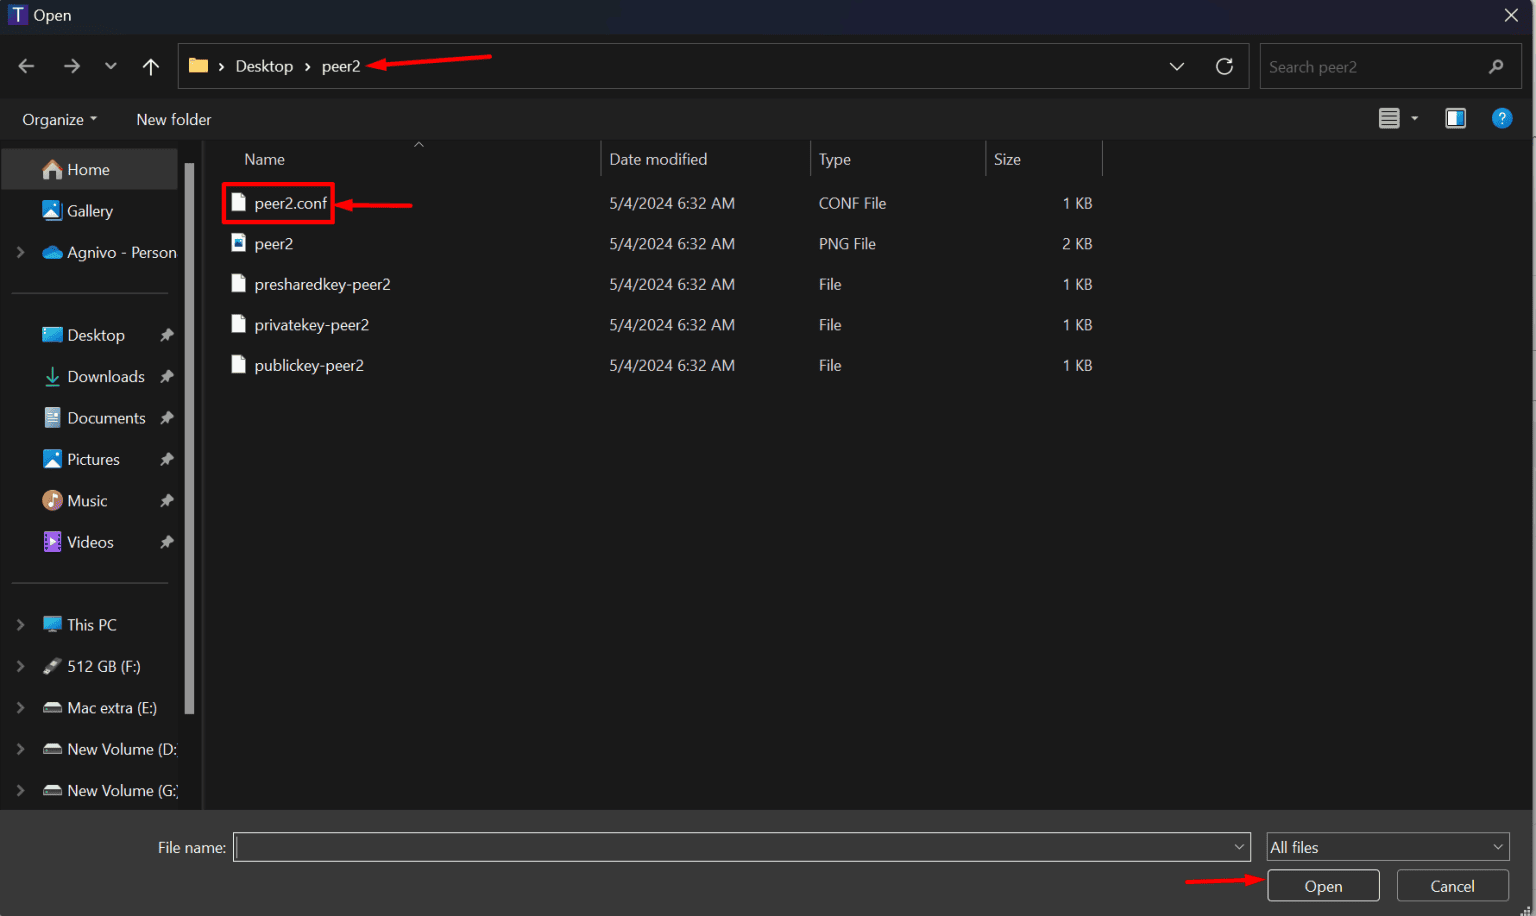Select the Gallery item in the sidebar
1536x916 pixels.
[x=88, y=211]
